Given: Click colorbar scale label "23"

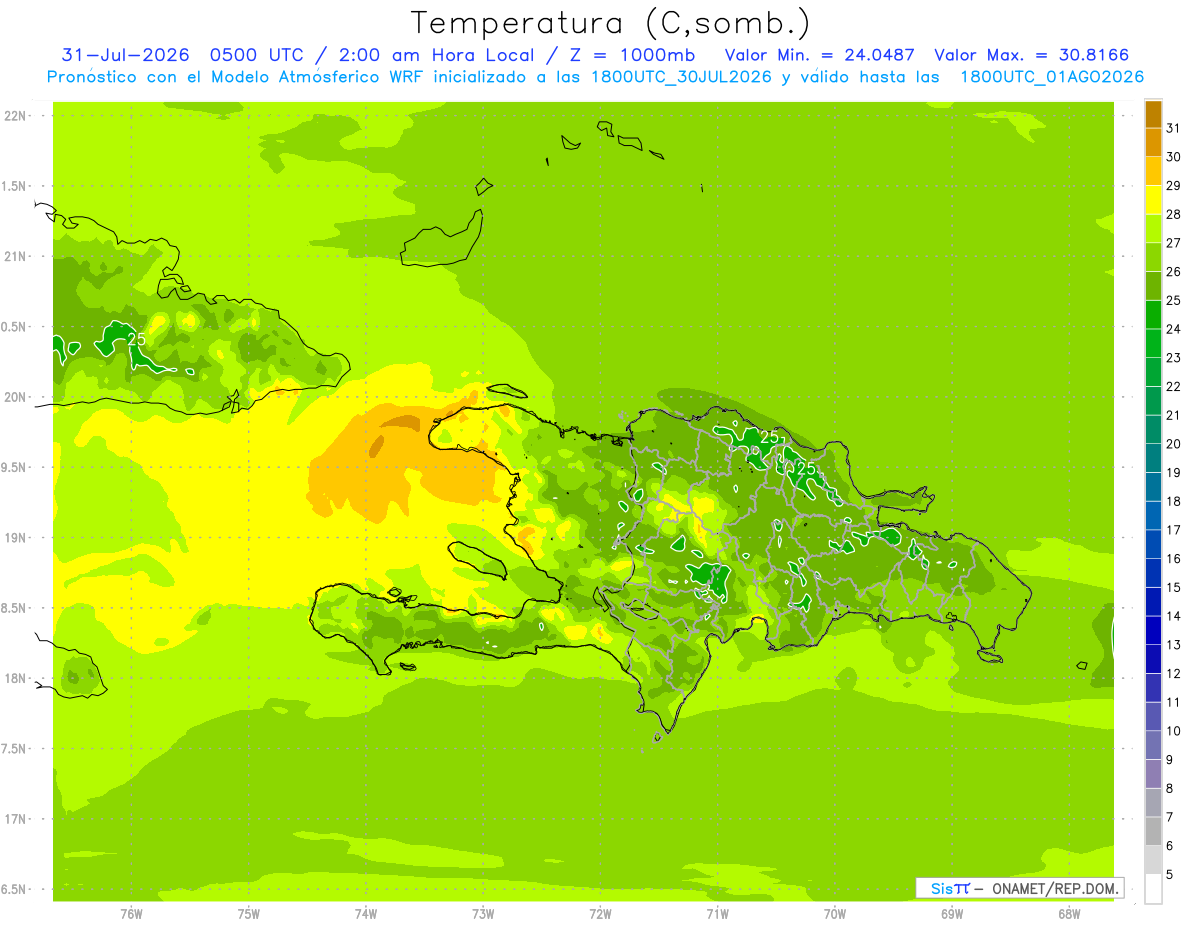Looking at the screenshot, I should pos(1173,358).
